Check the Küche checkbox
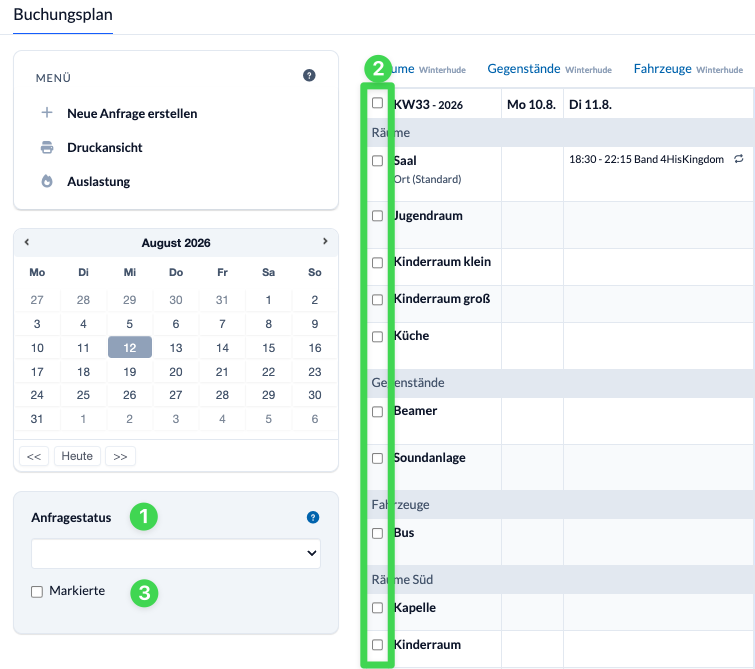Screen dimensions: 755x669 click(x=378, y=337)
